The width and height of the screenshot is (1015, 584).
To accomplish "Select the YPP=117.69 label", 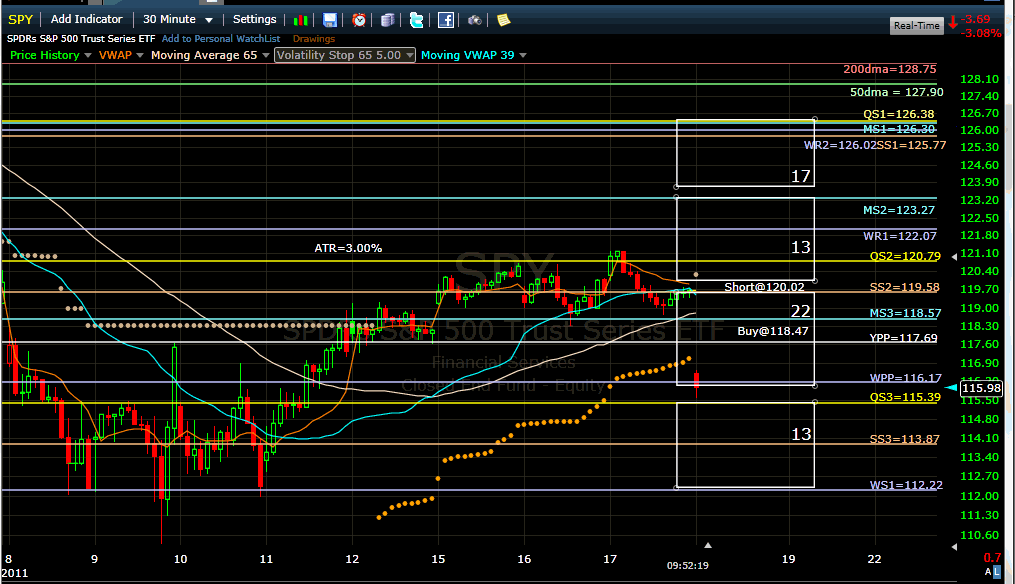I will (x=903, y=337).
